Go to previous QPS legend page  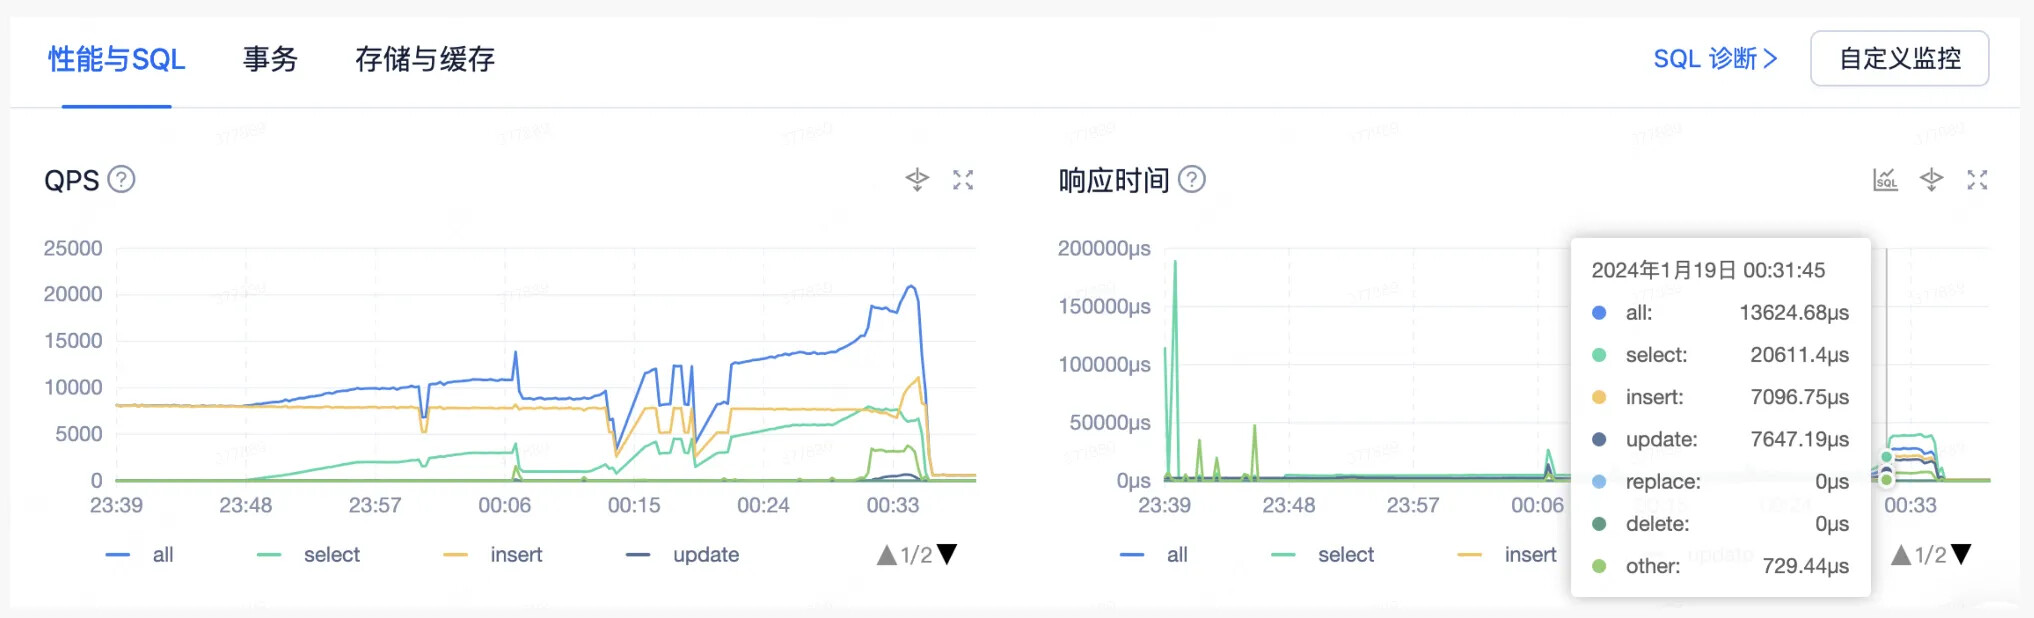[886, 555]
